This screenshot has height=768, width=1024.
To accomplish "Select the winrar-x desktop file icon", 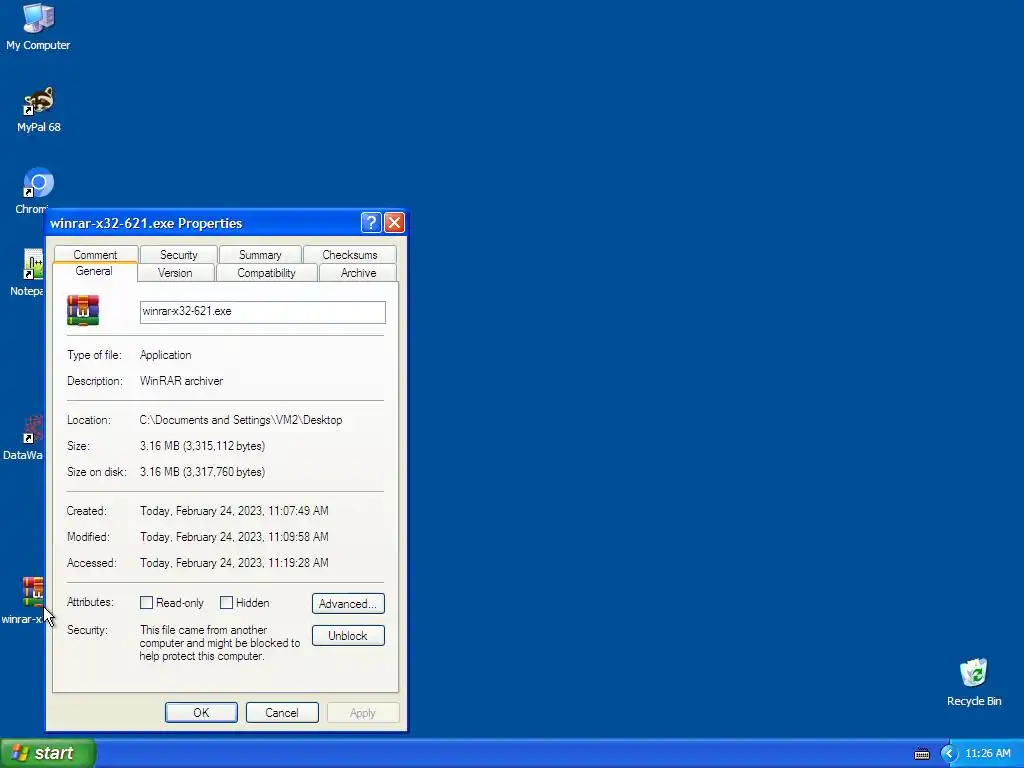I will pos(33,592).
